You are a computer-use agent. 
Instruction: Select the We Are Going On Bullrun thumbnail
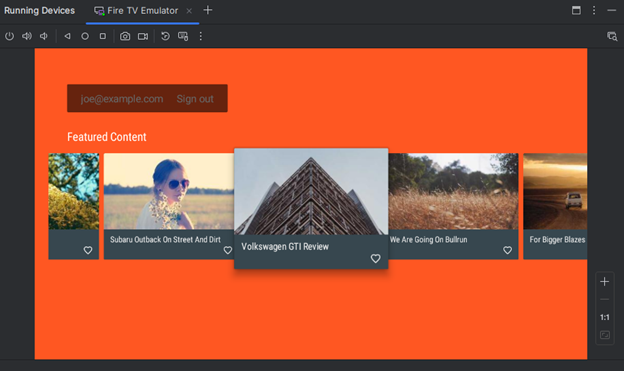coord(453,191)
